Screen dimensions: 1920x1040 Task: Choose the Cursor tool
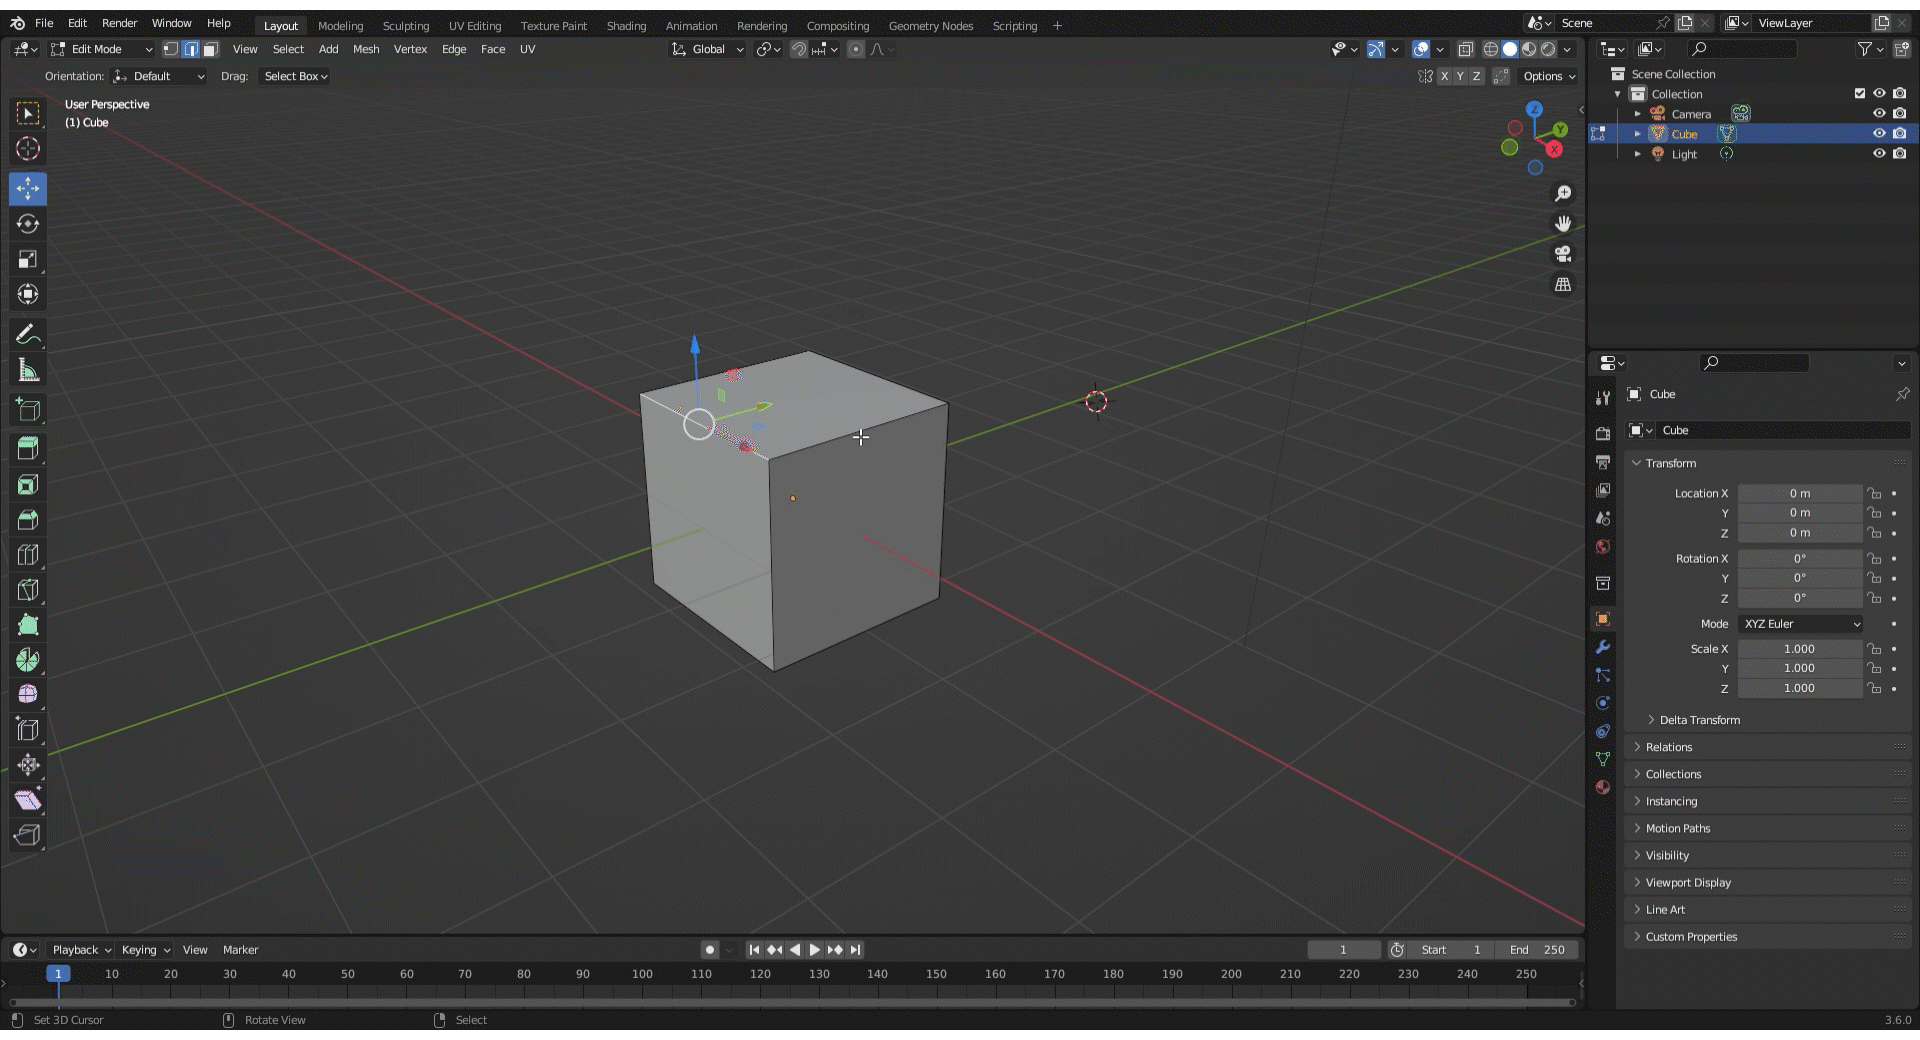point(28,149)
